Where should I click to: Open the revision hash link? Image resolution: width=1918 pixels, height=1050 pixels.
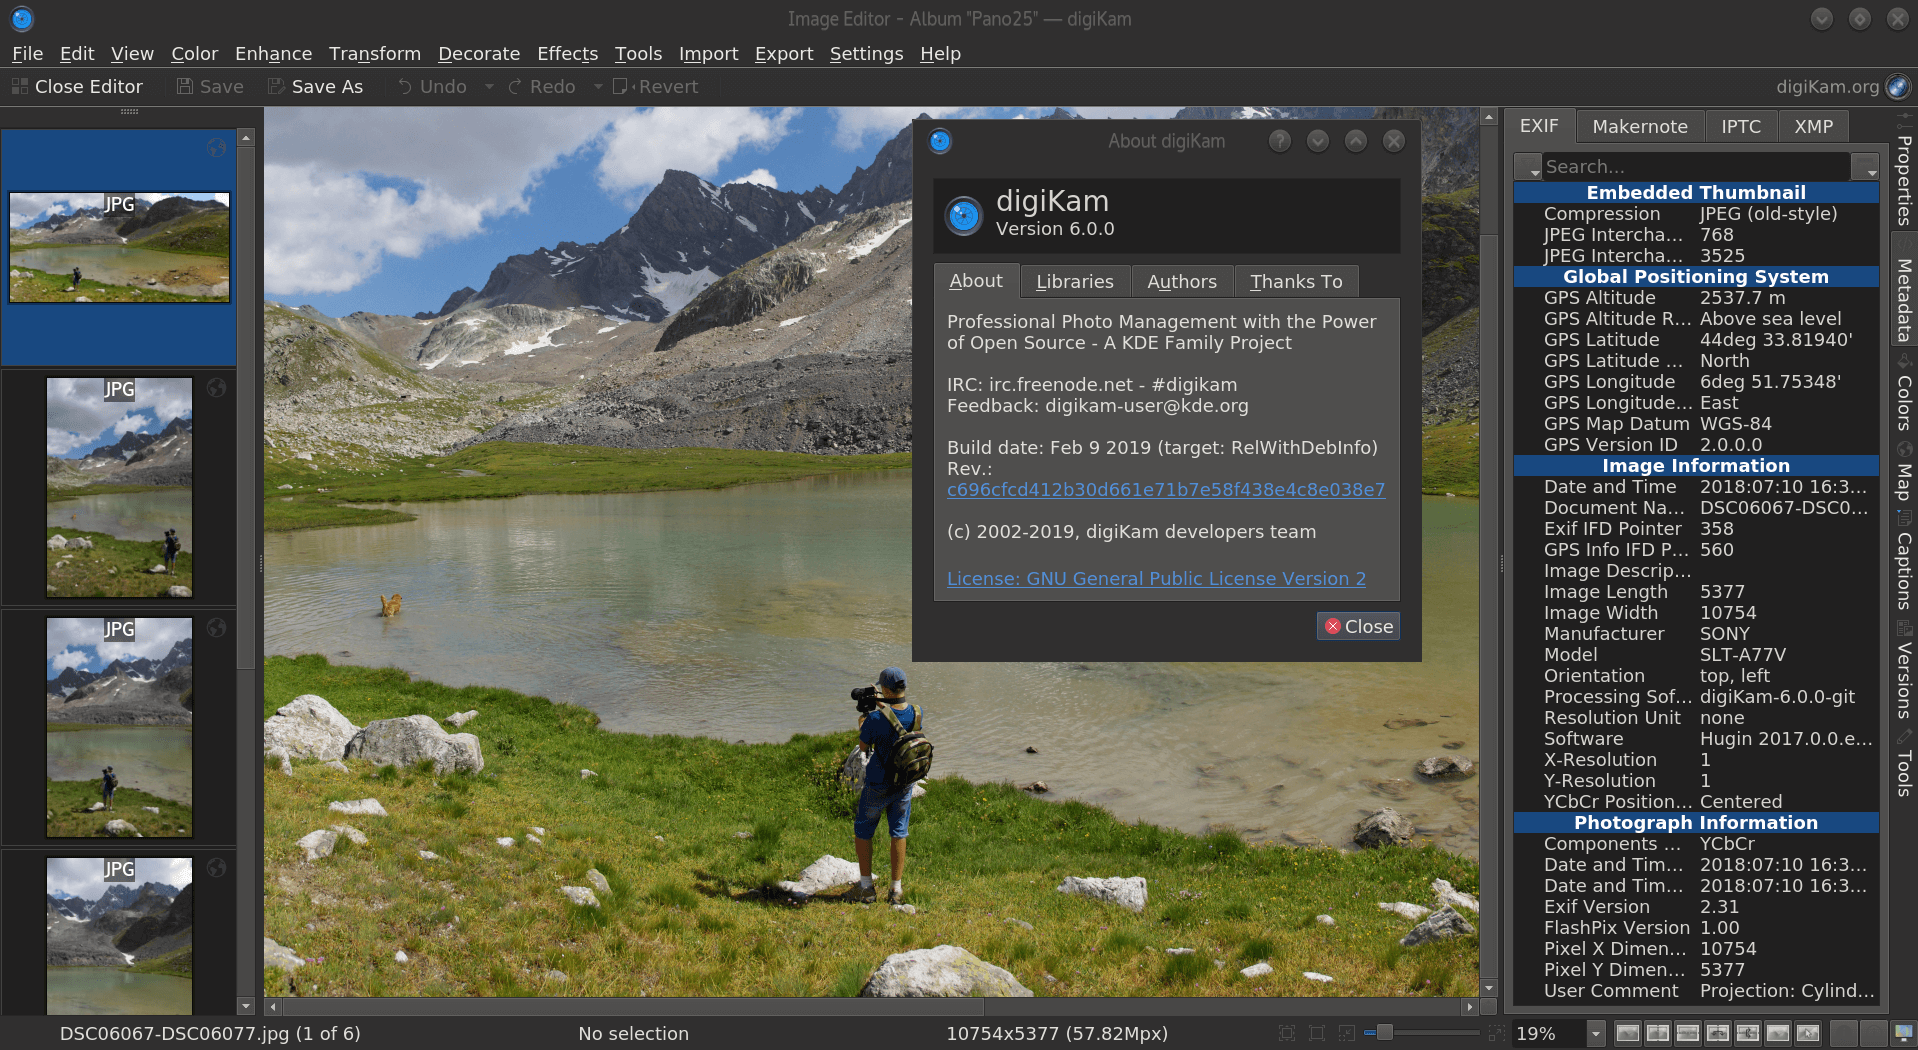(x=1166, y=490)
